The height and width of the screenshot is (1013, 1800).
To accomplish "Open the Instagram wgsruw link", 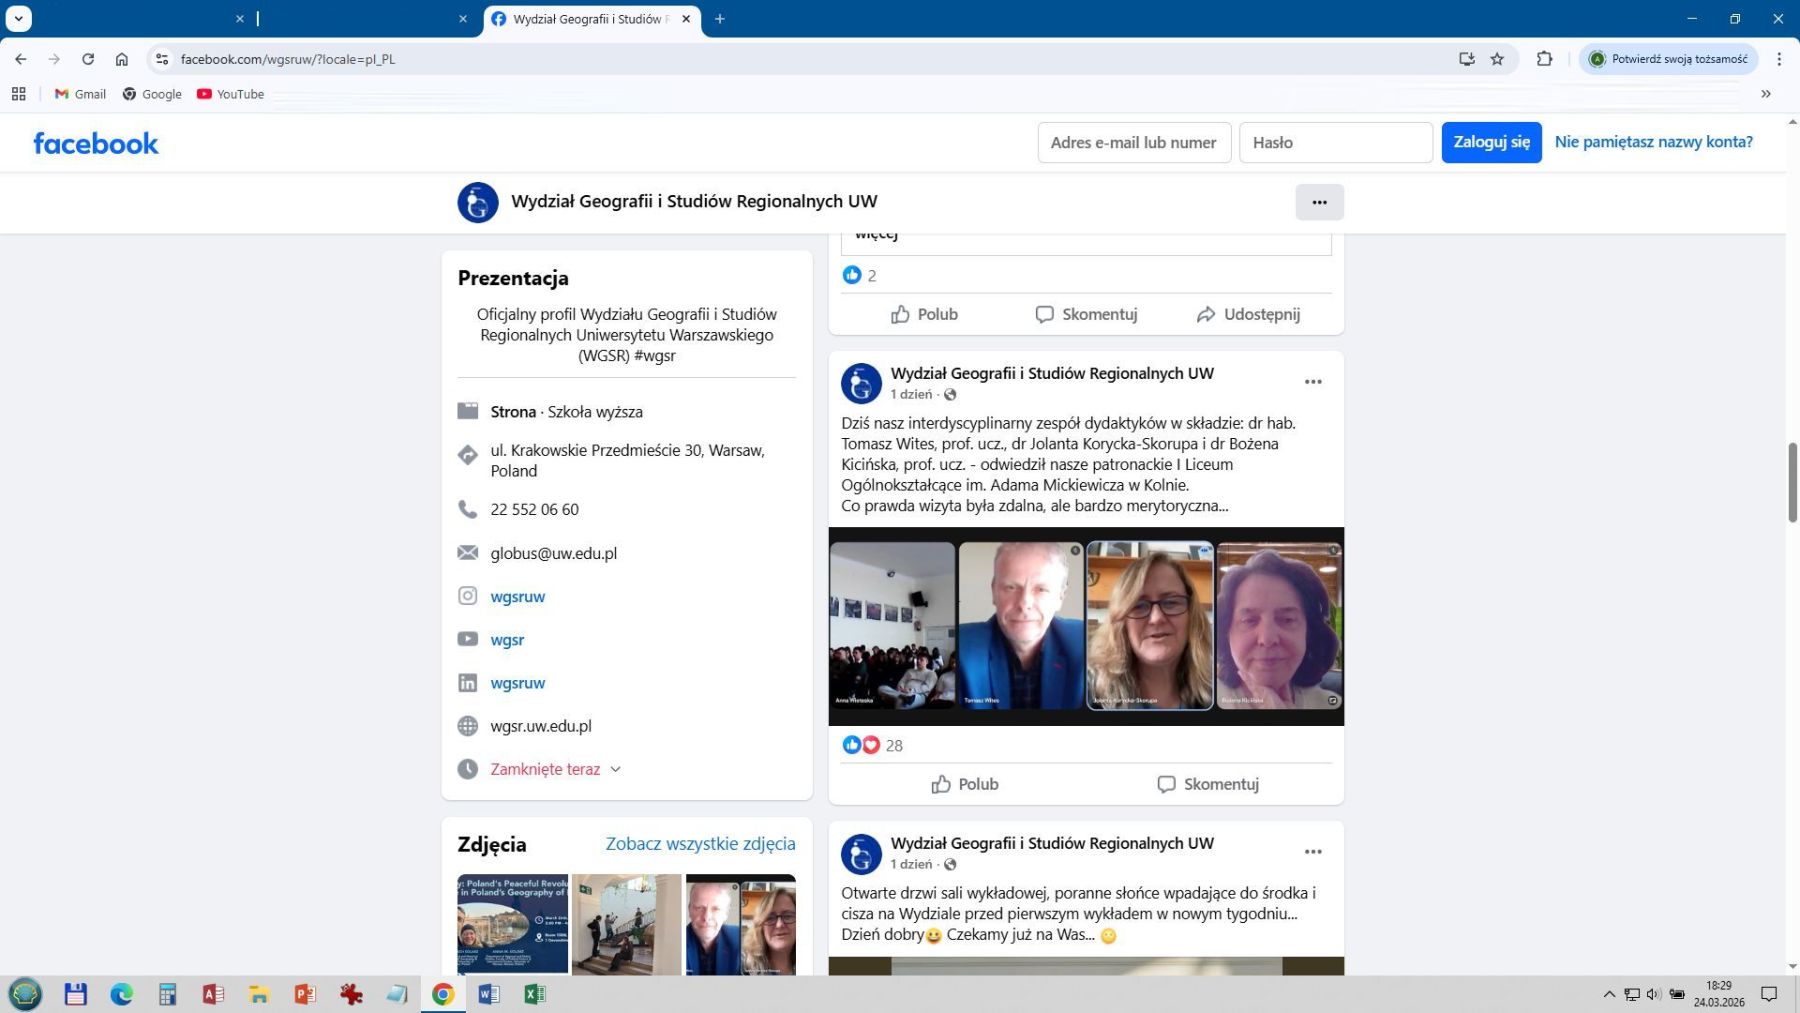I will [517, 597].
